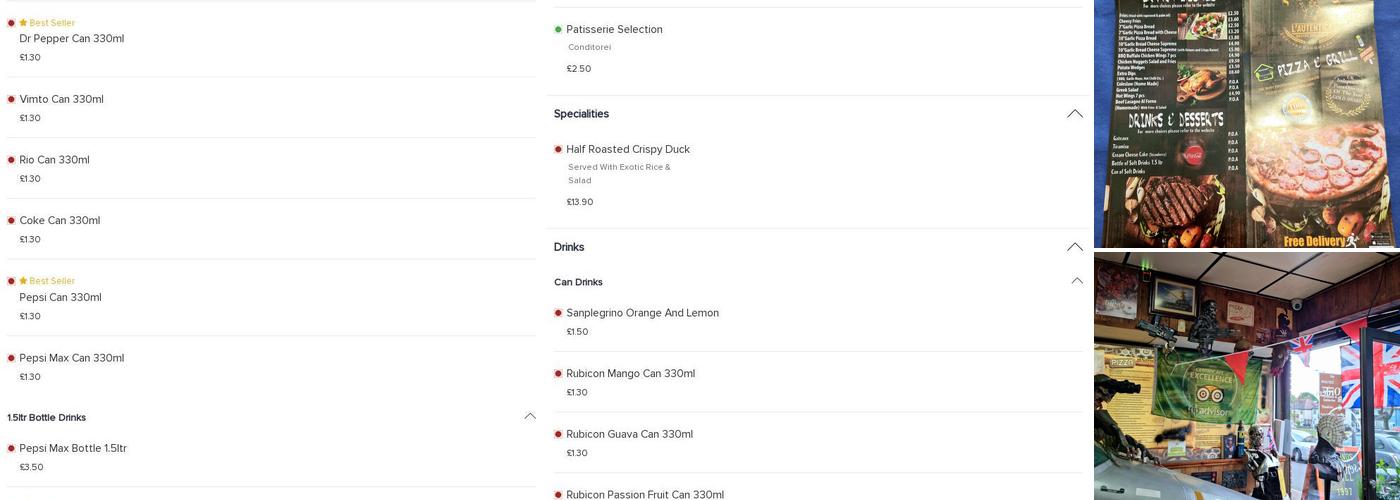
Task: Choose Dr Pepper Can 330ml
Action: (71, 39)
